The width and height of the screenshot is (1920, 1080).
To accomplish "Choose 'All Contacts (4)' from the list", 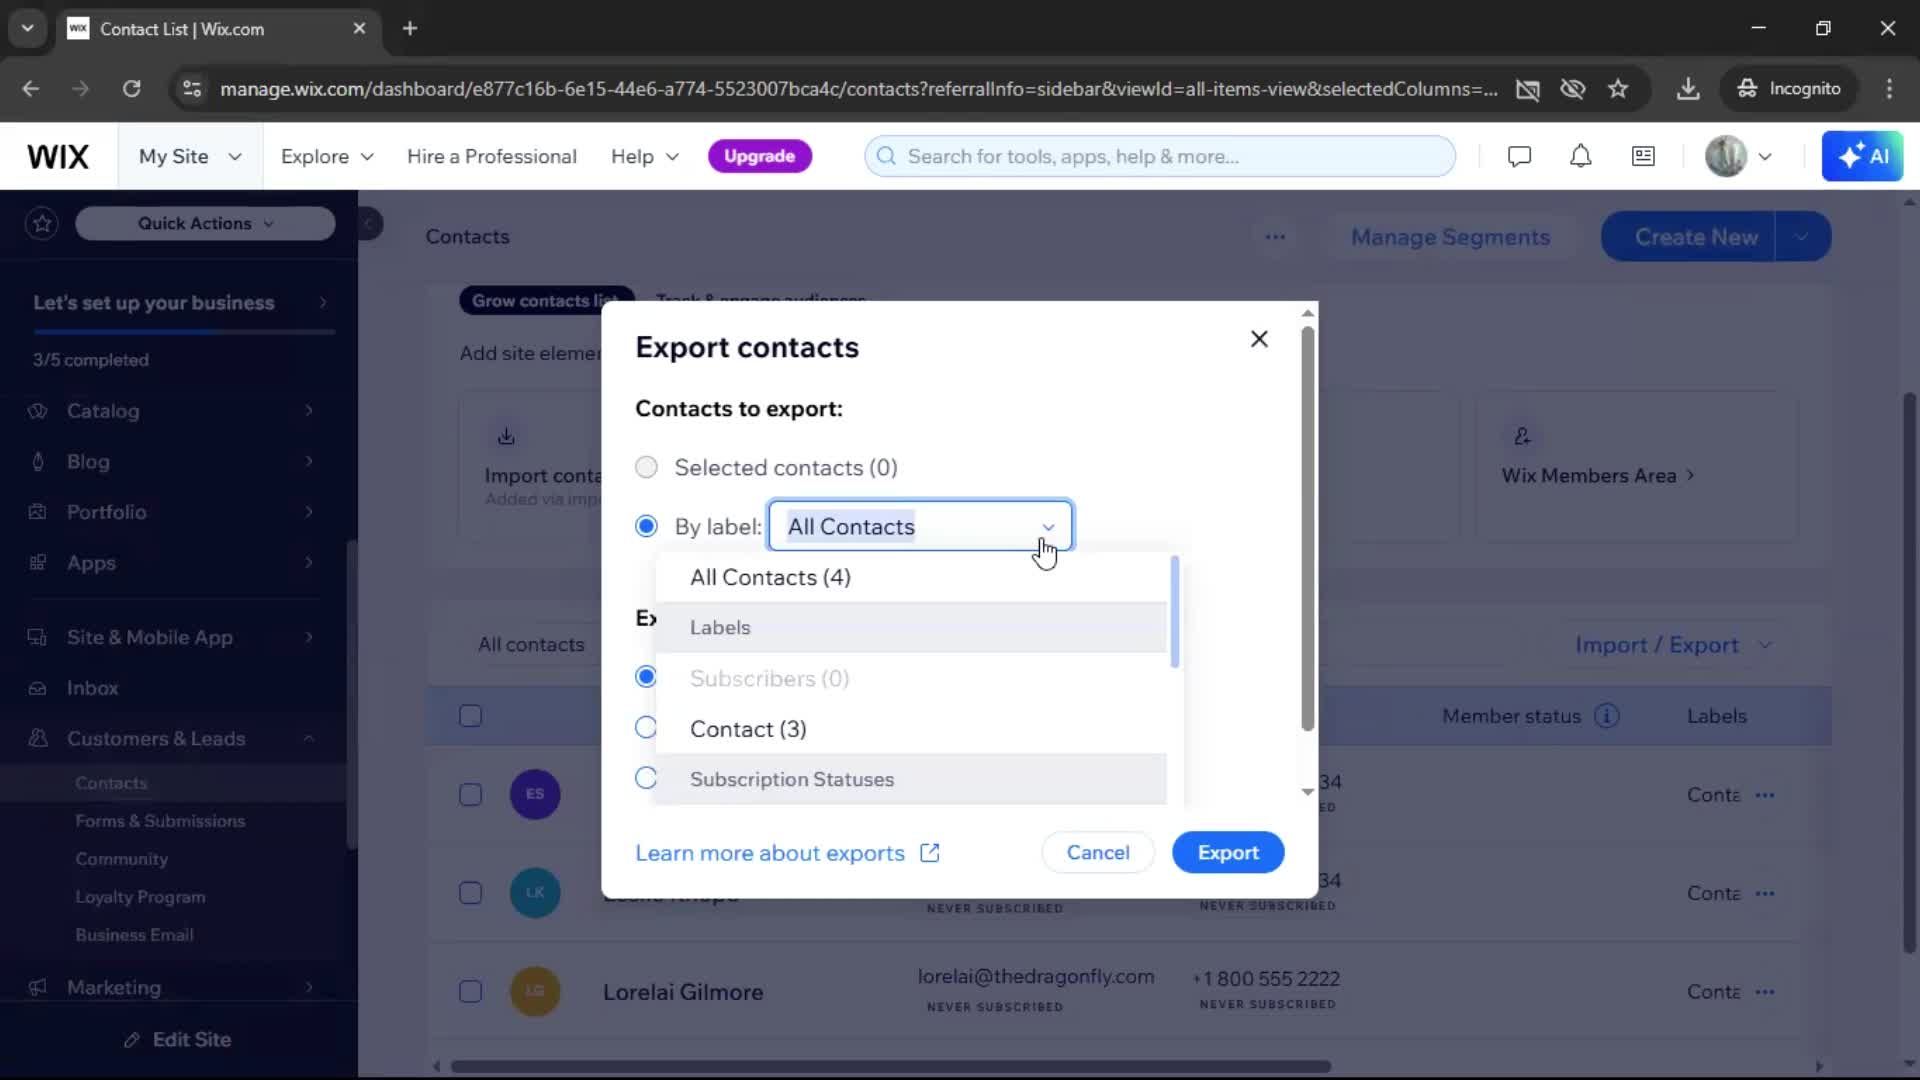I will point(911,577).
